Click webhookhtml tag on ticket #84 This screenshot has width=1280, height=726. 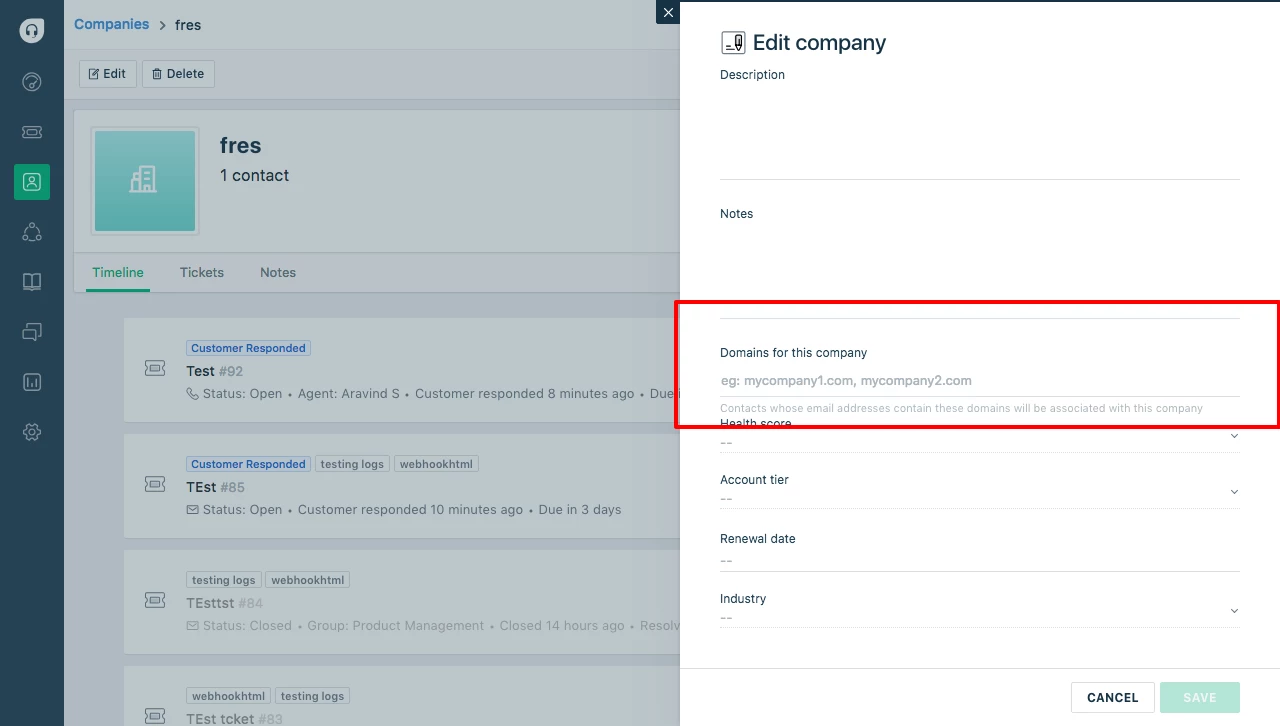pos(308,580)
